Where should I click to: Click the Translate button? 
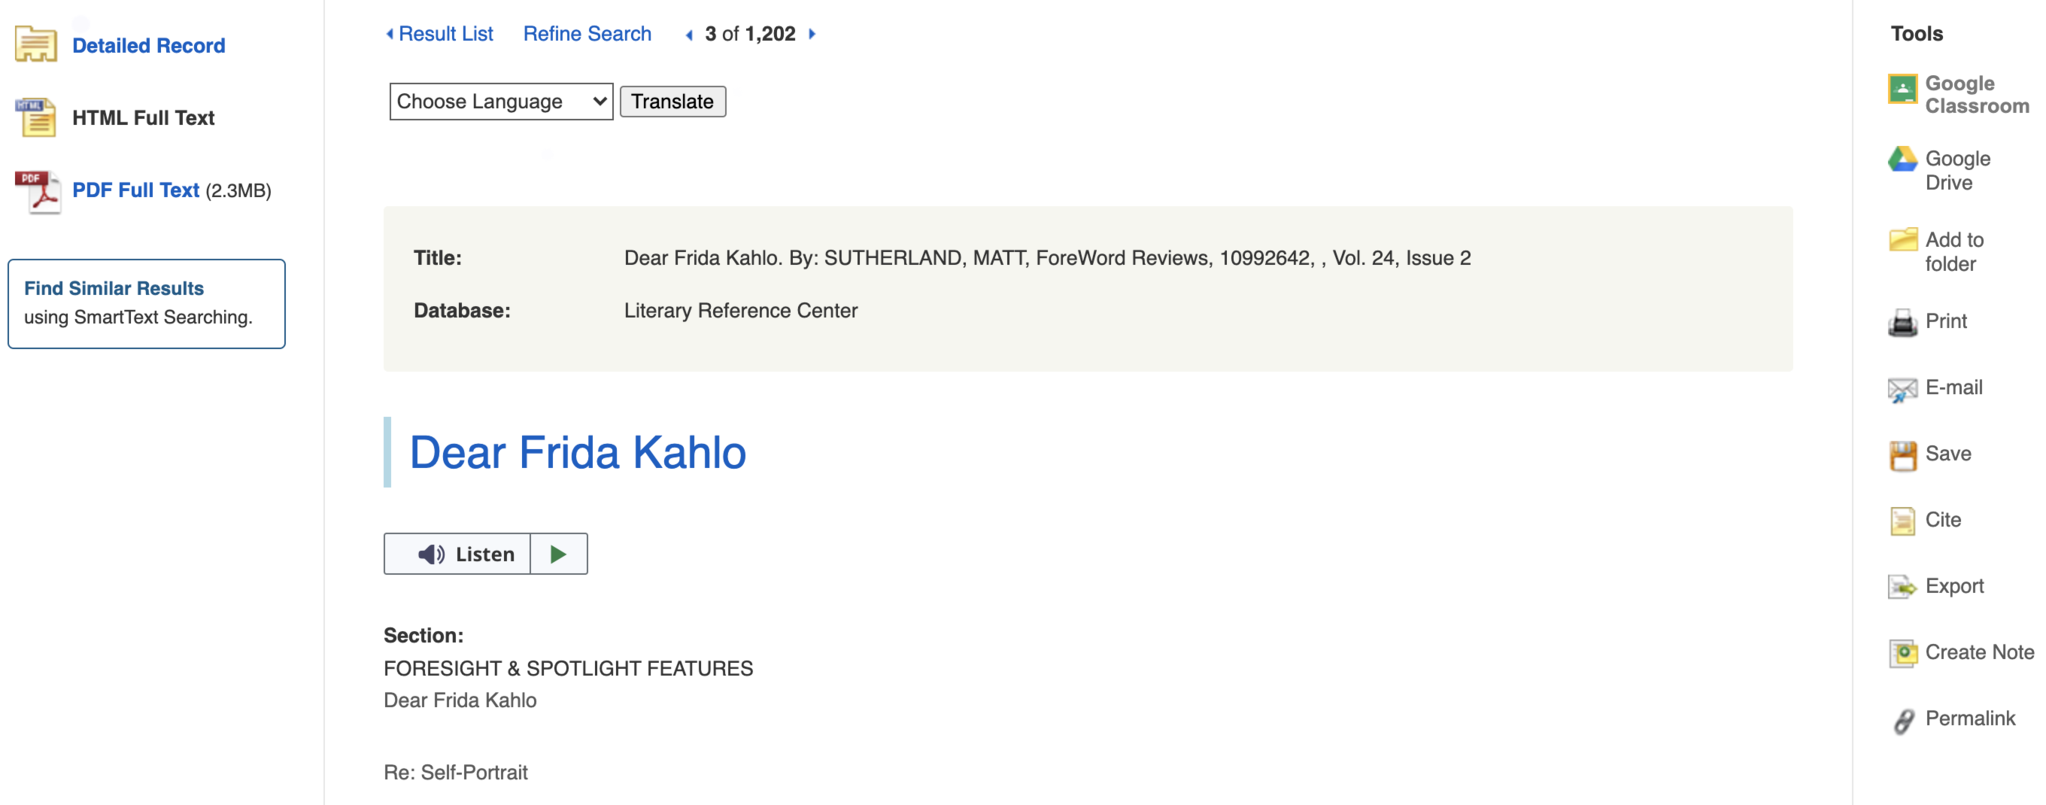pos(673,101)
